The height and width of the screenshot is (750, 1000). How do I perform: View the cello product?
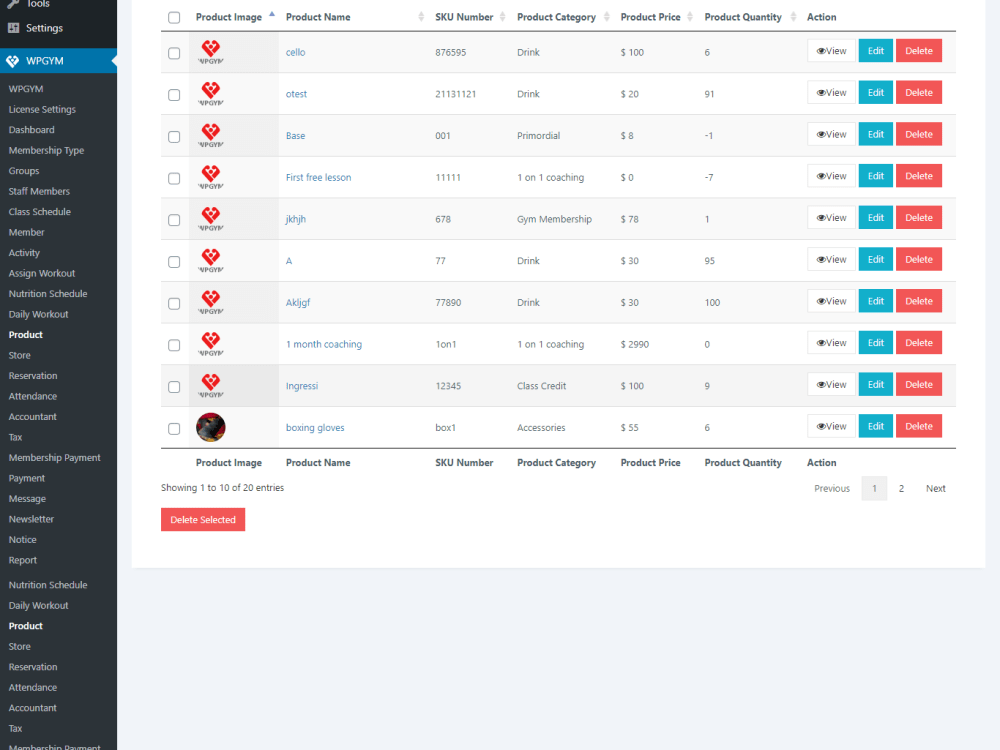pyautogui.click(x=831, y=51)
